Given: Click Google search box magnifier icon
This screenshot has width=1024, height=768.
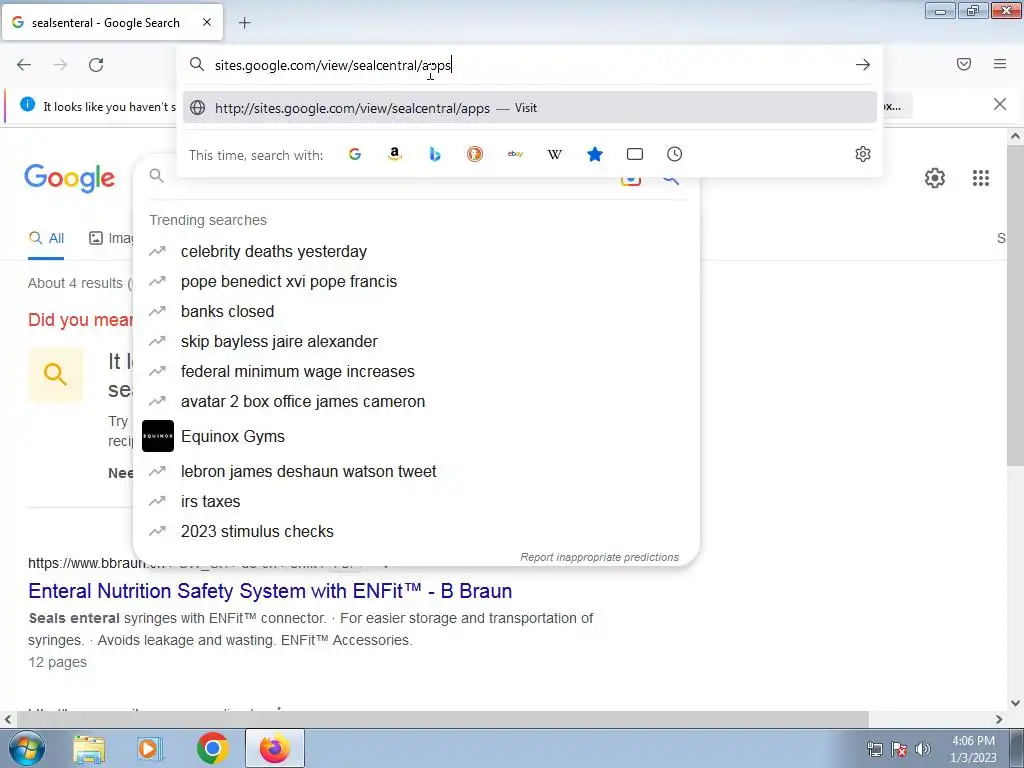Looking at the screenshot, I should (156, 175).
